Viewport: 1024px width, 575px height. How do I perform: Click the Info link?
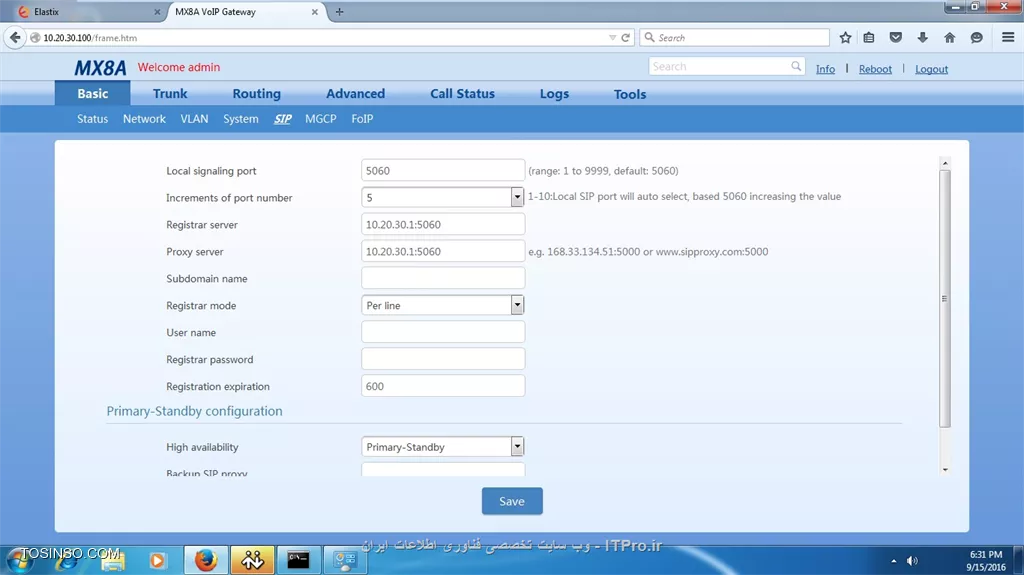pos(825,69)
